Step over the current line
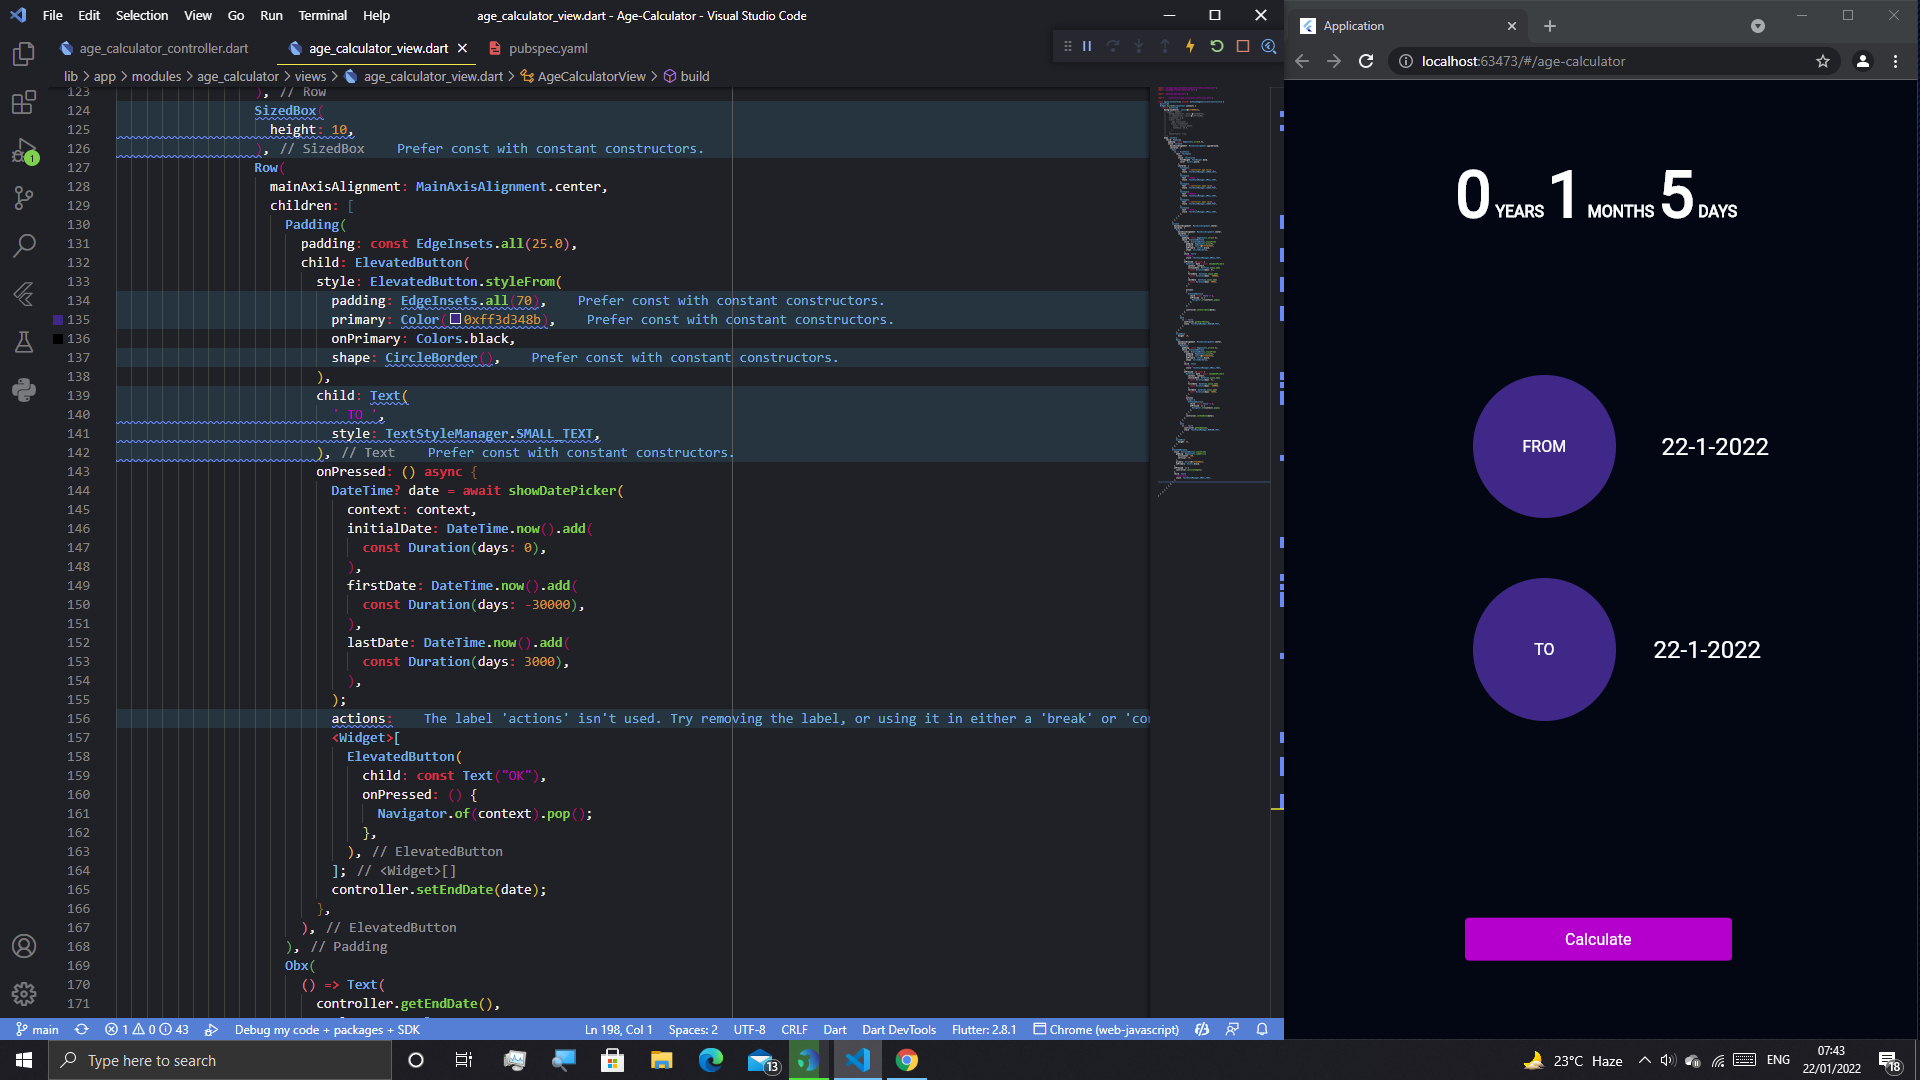This screenshot has width=1920, height=1080. (1114, 46)
